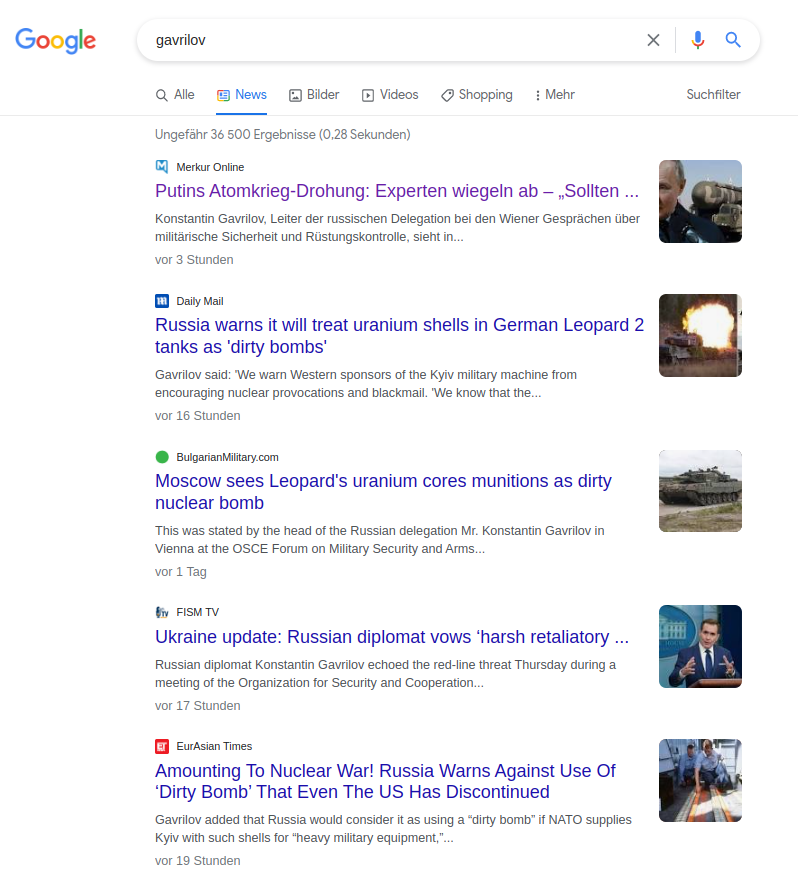Click the Google logo

[55, 41]
